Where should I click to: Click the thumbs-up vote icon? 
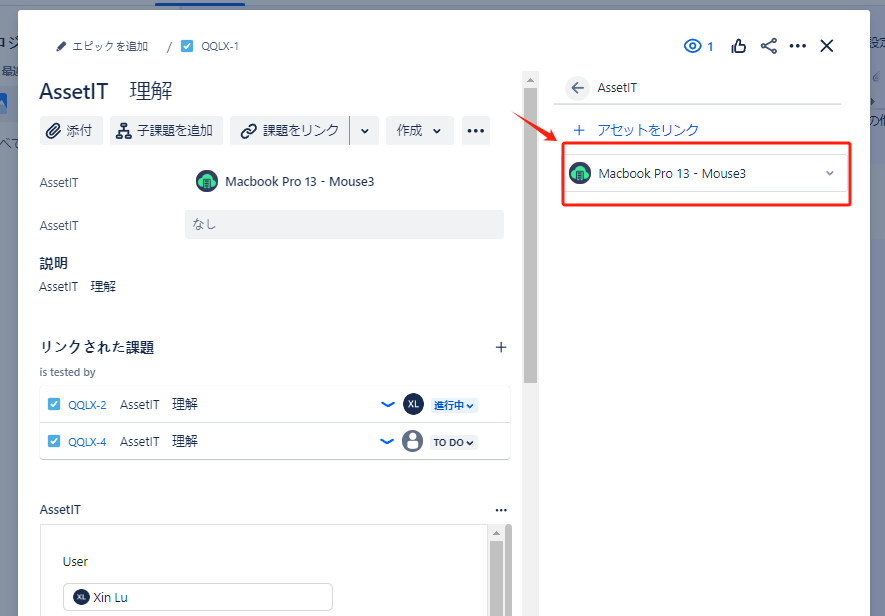pyautogui.click(x=739, y=46)
